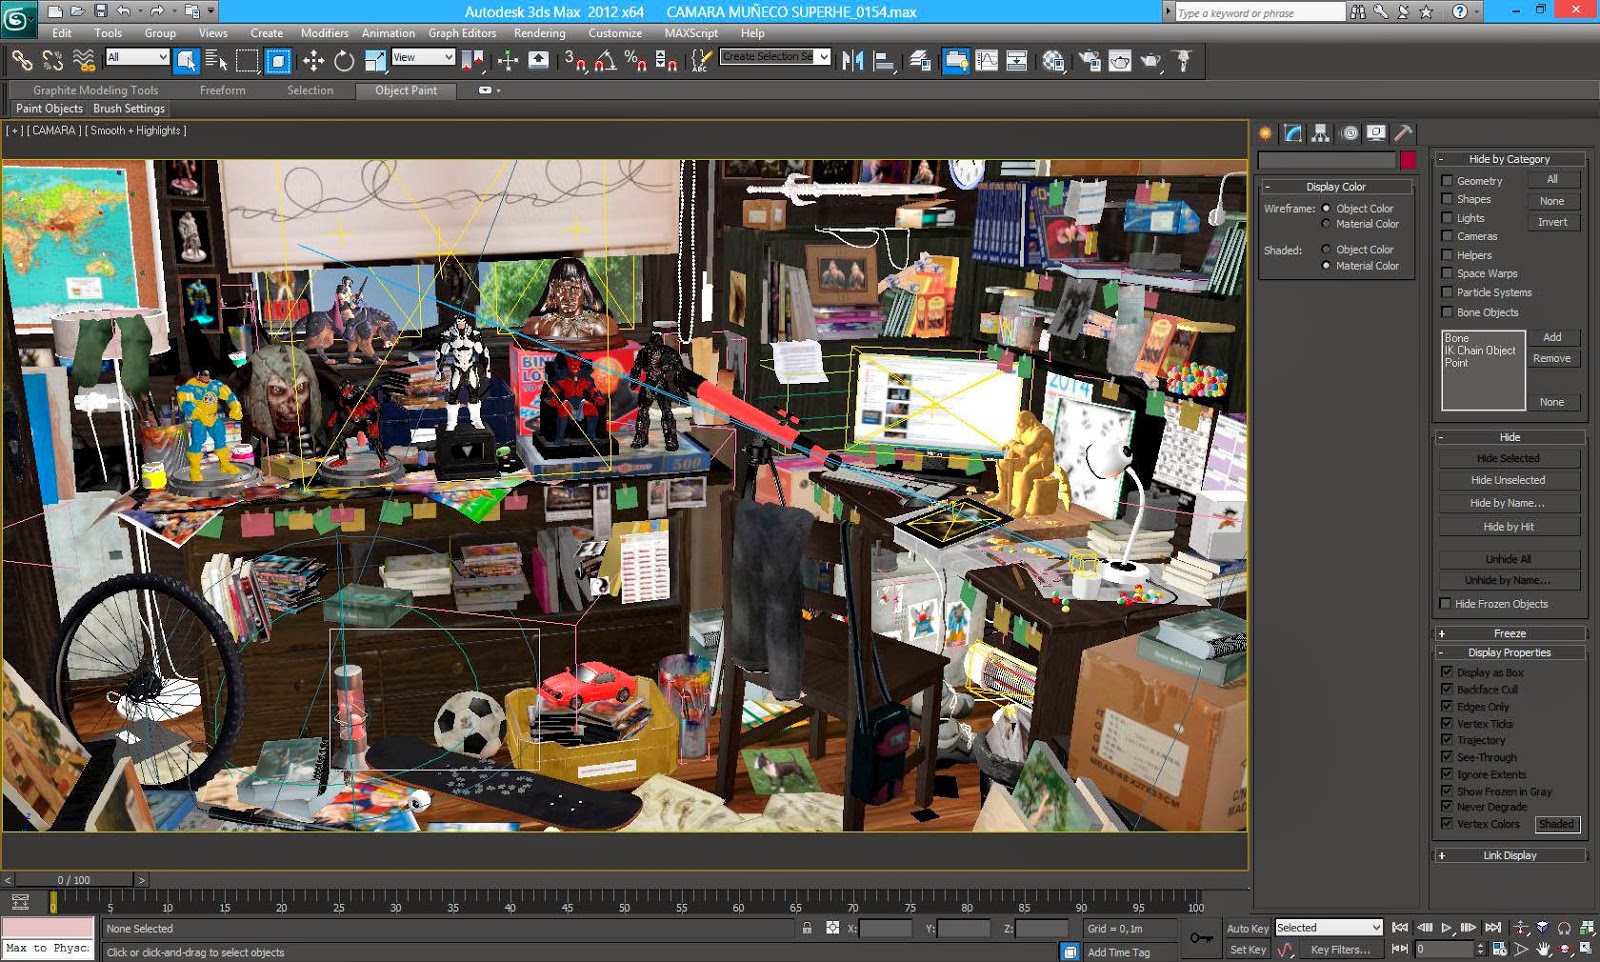Viewport: 1600px width, 962px height.
Task: Click the Auto Key button
Action: [x=1248, y=928]
